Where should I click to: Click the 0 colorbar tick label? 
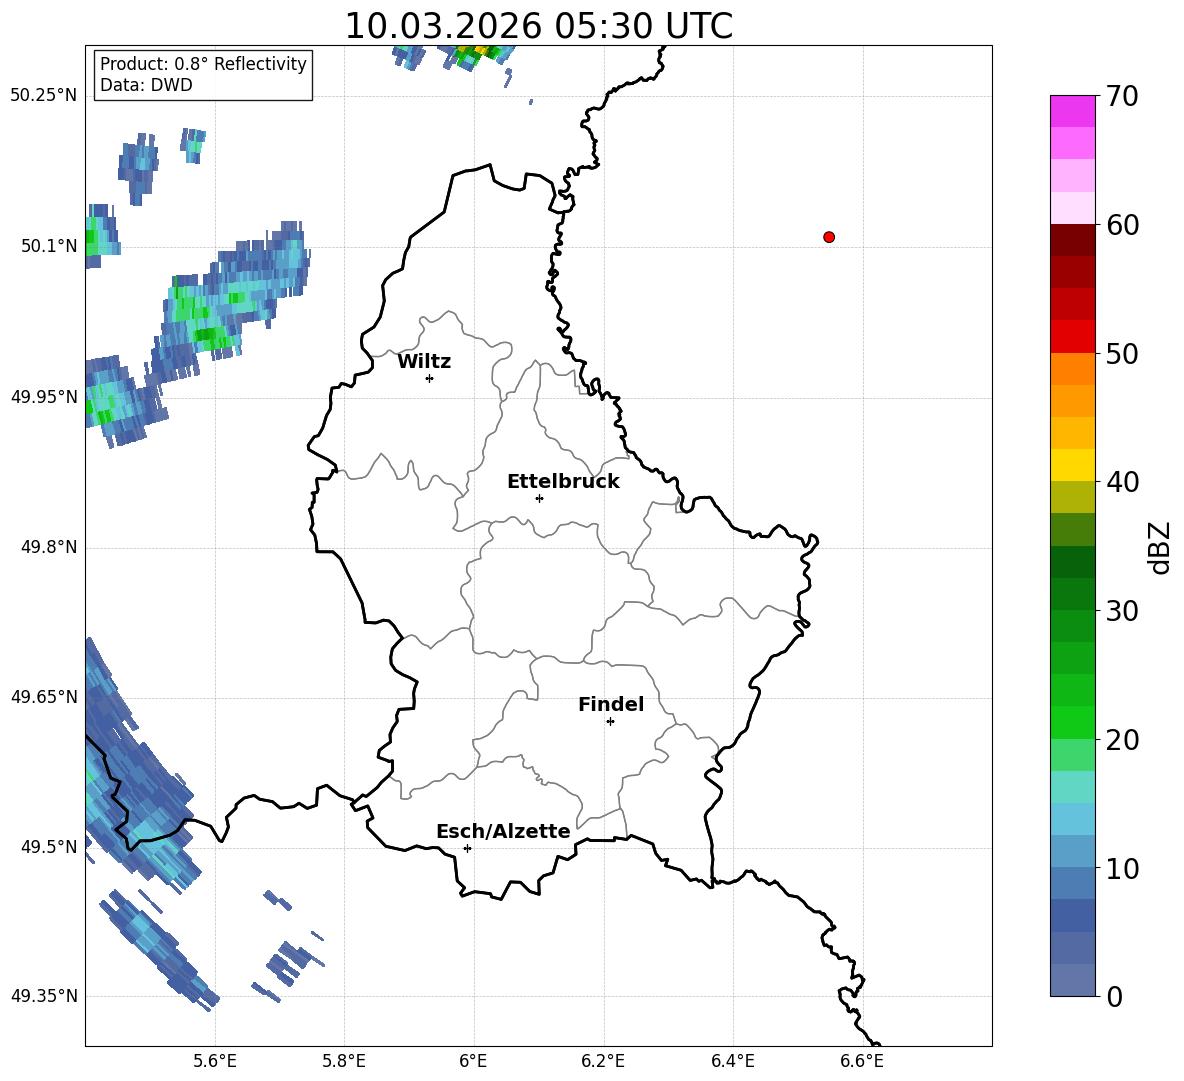[x=1114, y=996]
